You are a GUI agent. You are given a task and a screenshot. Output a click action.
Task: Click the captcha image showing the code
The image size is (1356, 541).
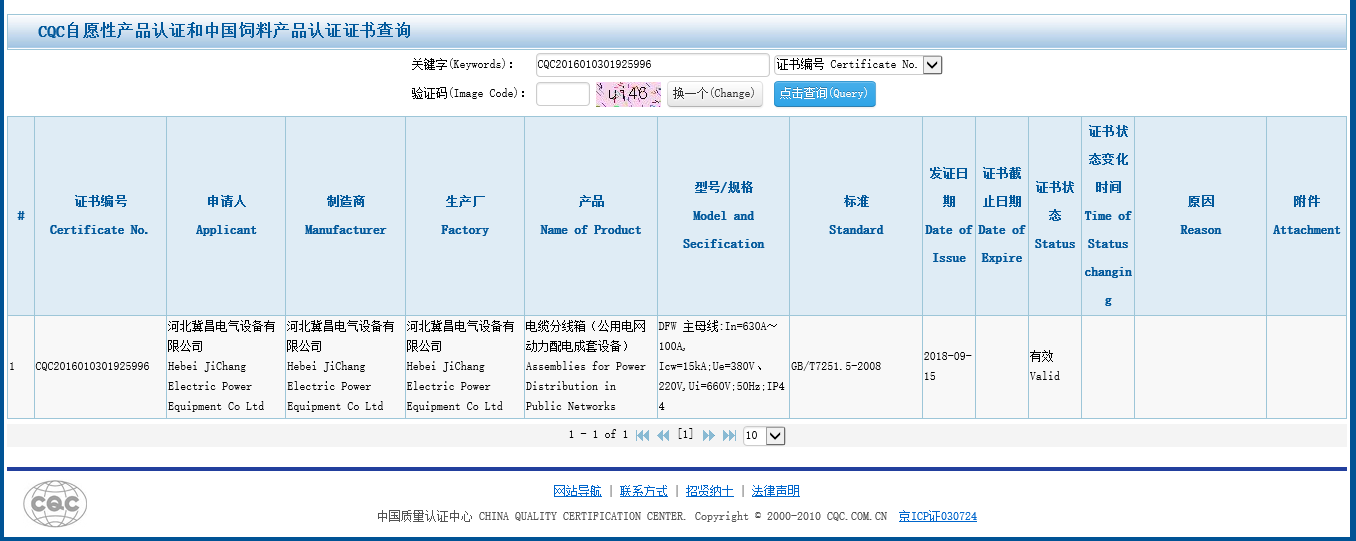(628, 94)
